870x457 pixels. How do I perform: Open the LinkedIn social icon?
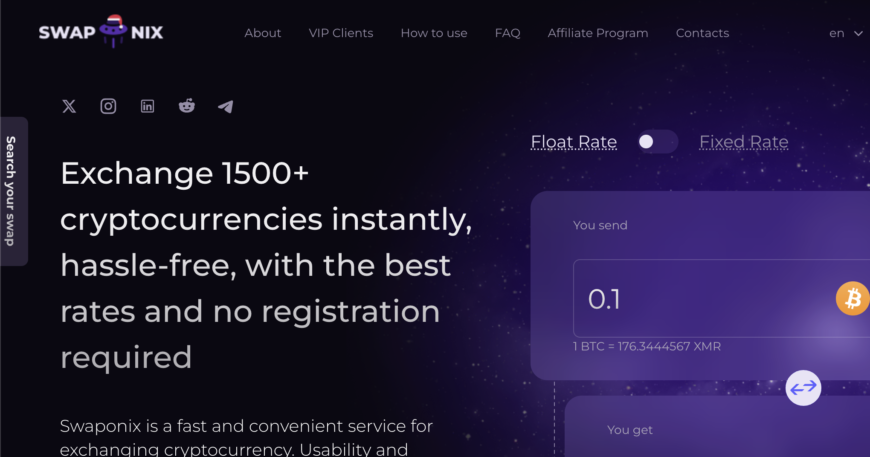click(148, 106)
